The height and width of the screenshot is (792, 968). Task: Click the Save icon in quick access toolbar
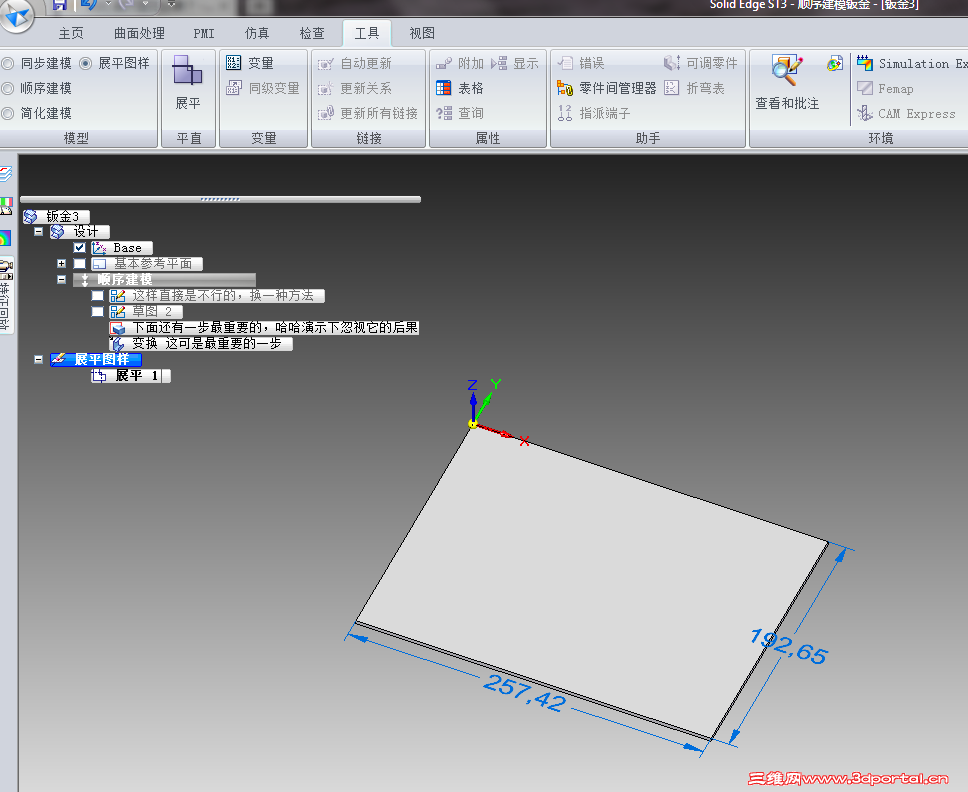tap(59, 5)
